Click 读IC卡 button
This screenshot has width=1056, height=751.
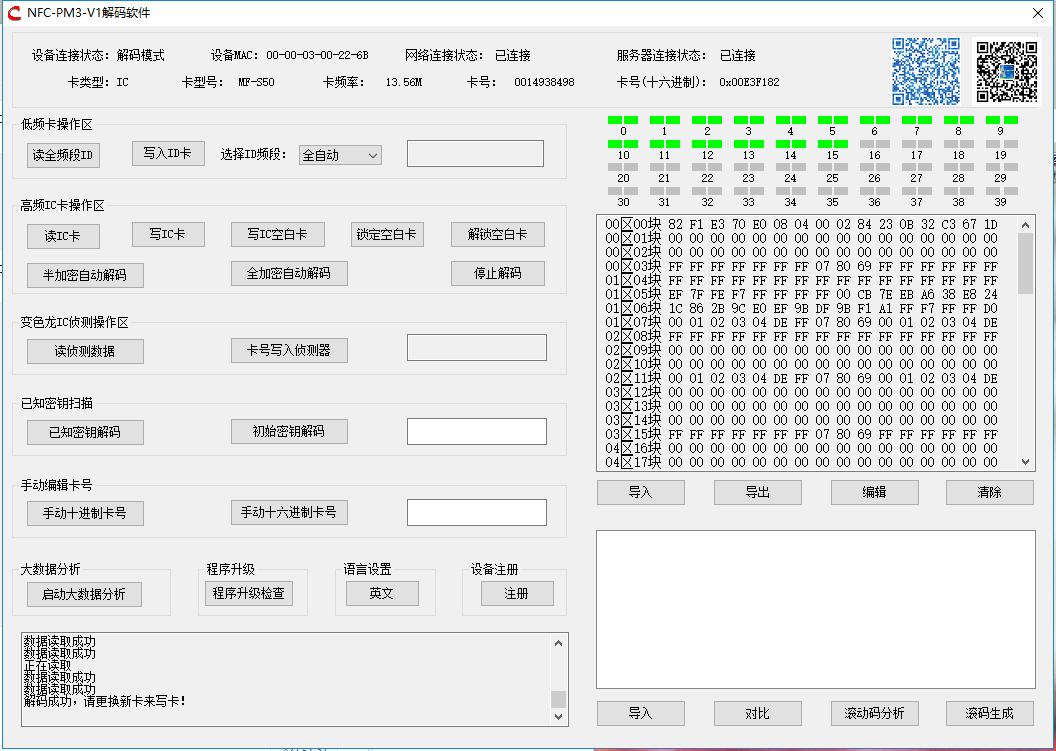tap(62, 236)
